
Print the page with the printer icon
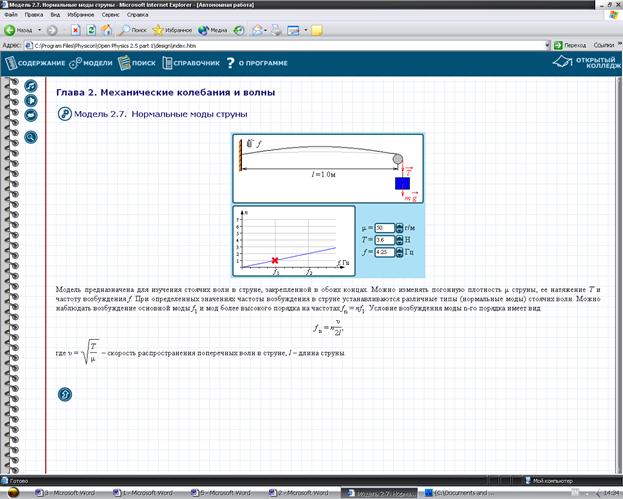[277, 30]
